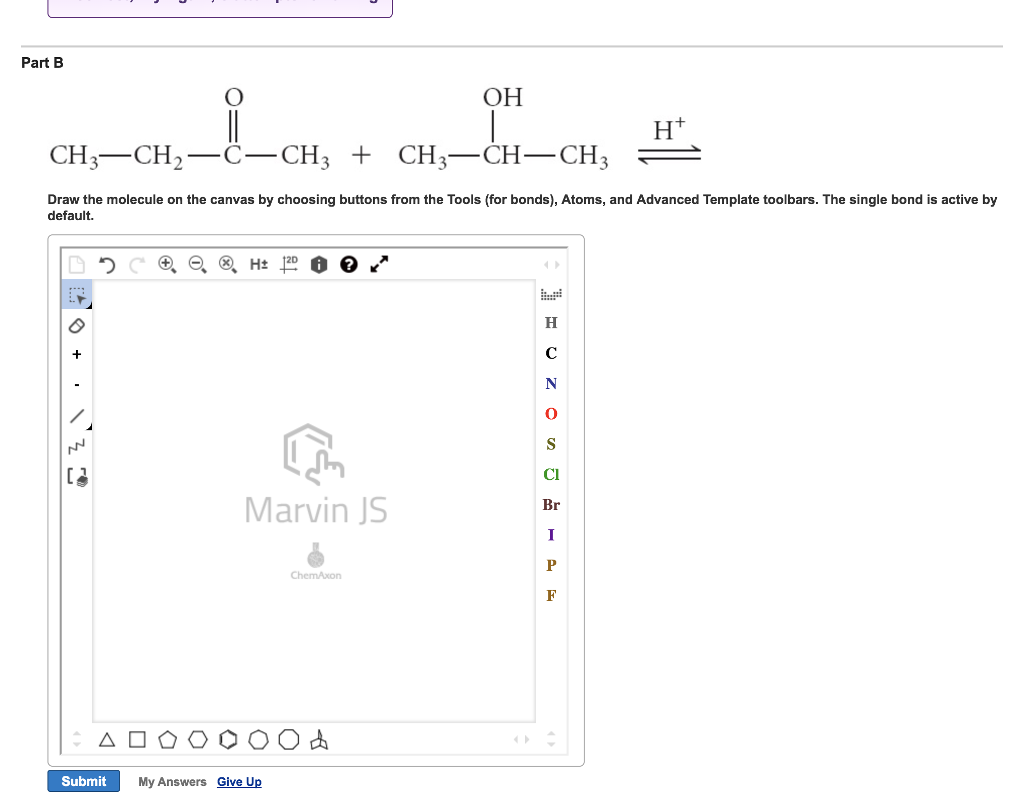The height and width of the screenshot is (793, 1024).
Task: Select the chain bond tool
Action: [x=77, y=444]
